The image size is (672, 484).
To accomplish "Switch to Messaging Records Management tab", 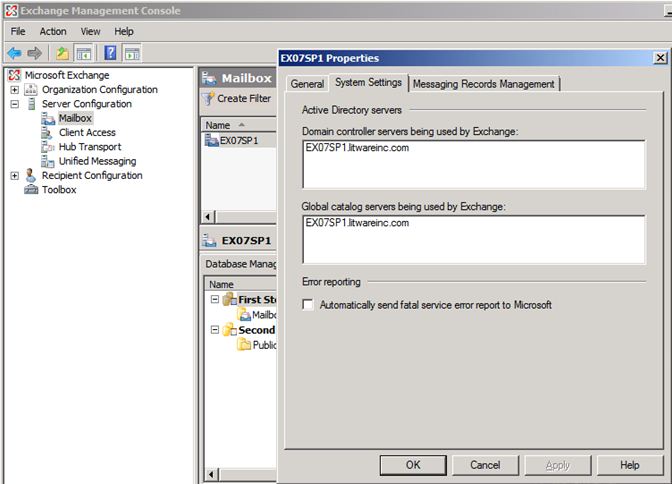I will click(x=484, y=84).
